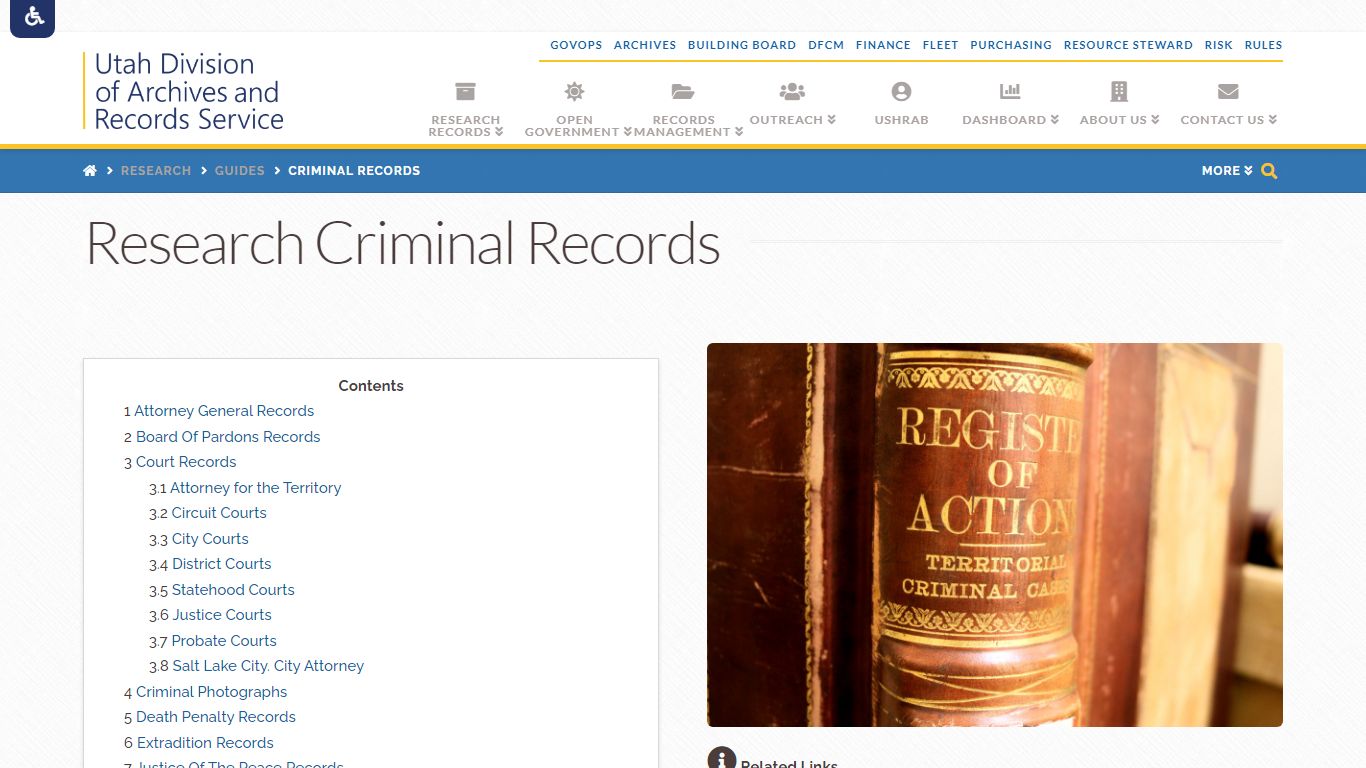Click the Register of Actions book photo
1366x768 pixels.
pyautogui.click(x=994, y=535)
